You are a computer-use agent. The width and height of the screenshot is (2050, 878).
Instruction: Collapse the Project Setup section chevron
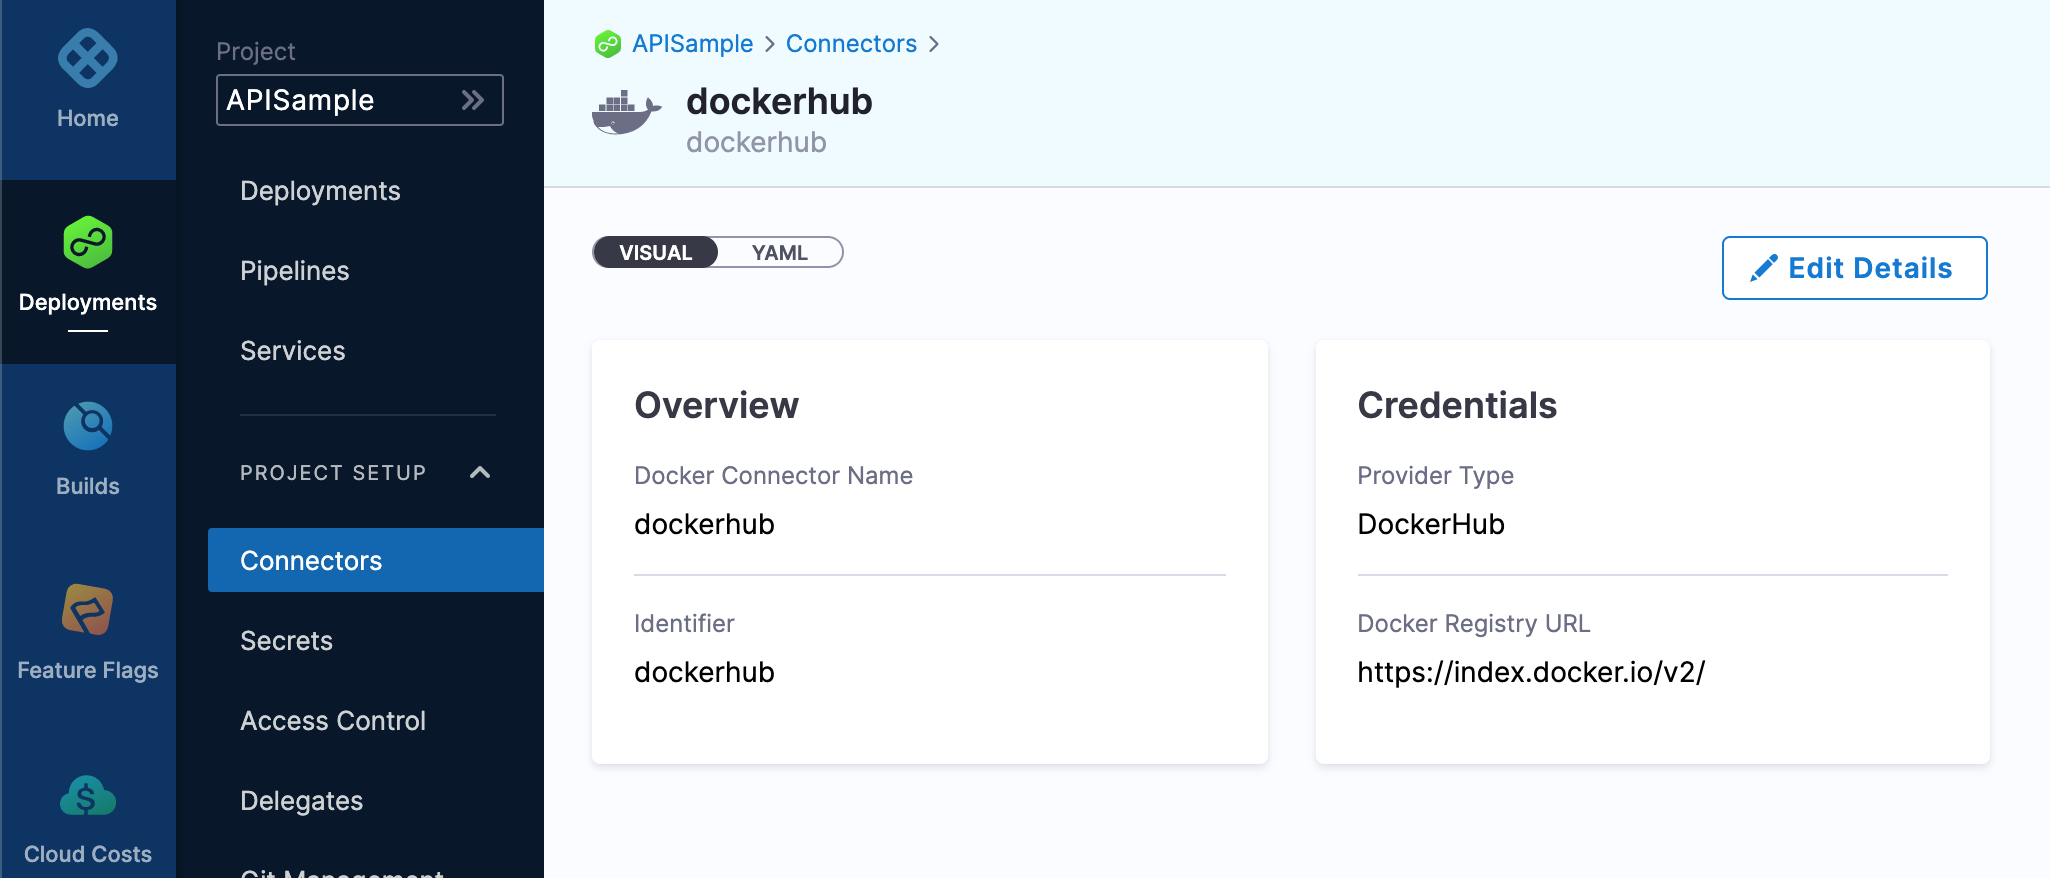pos(480,472)
